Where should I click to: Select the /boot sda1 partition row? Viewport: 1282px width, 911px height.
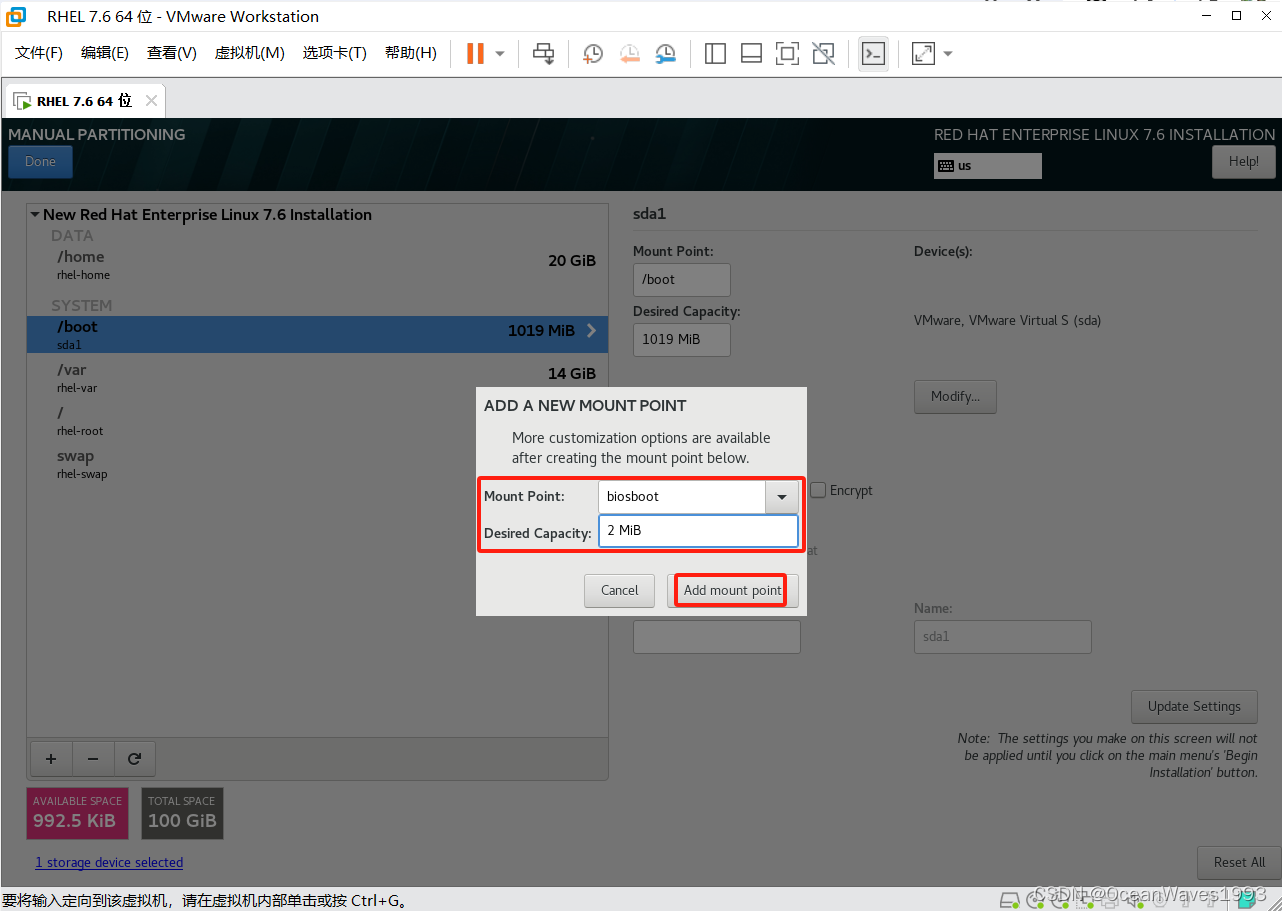(x=317, y=334)
